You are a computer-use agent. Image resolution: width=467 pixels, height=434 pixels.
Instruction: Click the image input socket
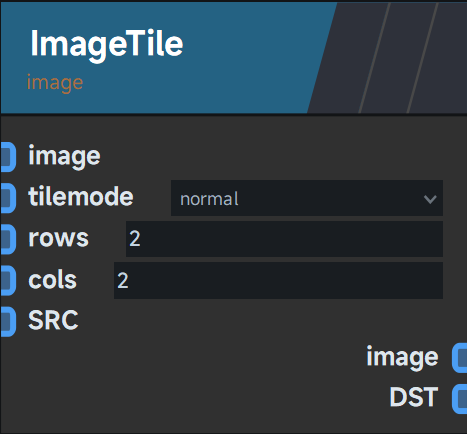click(8, 157)
